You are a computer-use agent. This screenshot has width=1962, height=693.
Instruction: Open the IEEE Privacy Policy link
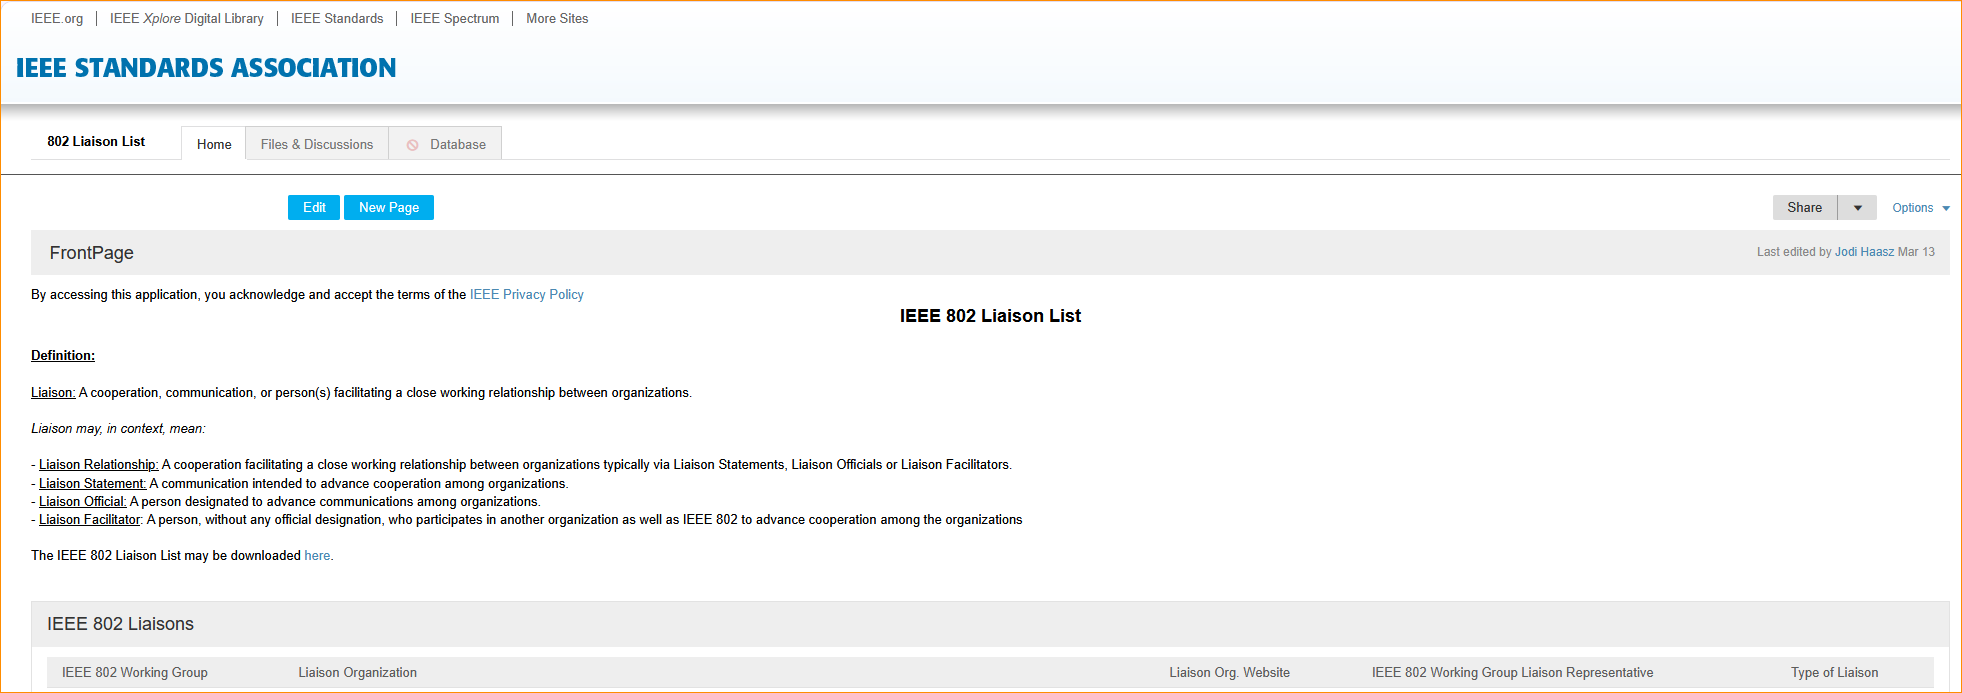point(527,295)
